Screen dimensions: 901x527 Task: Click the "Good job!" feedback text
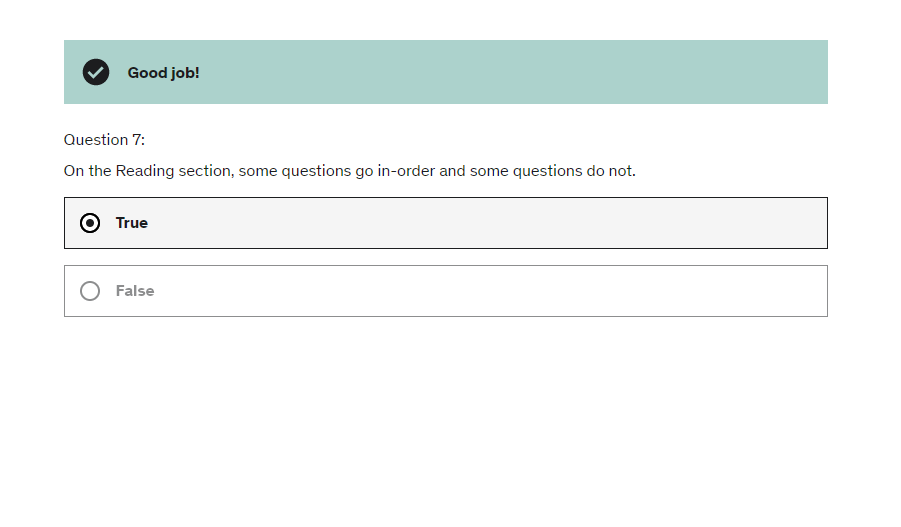pos(163,73)
